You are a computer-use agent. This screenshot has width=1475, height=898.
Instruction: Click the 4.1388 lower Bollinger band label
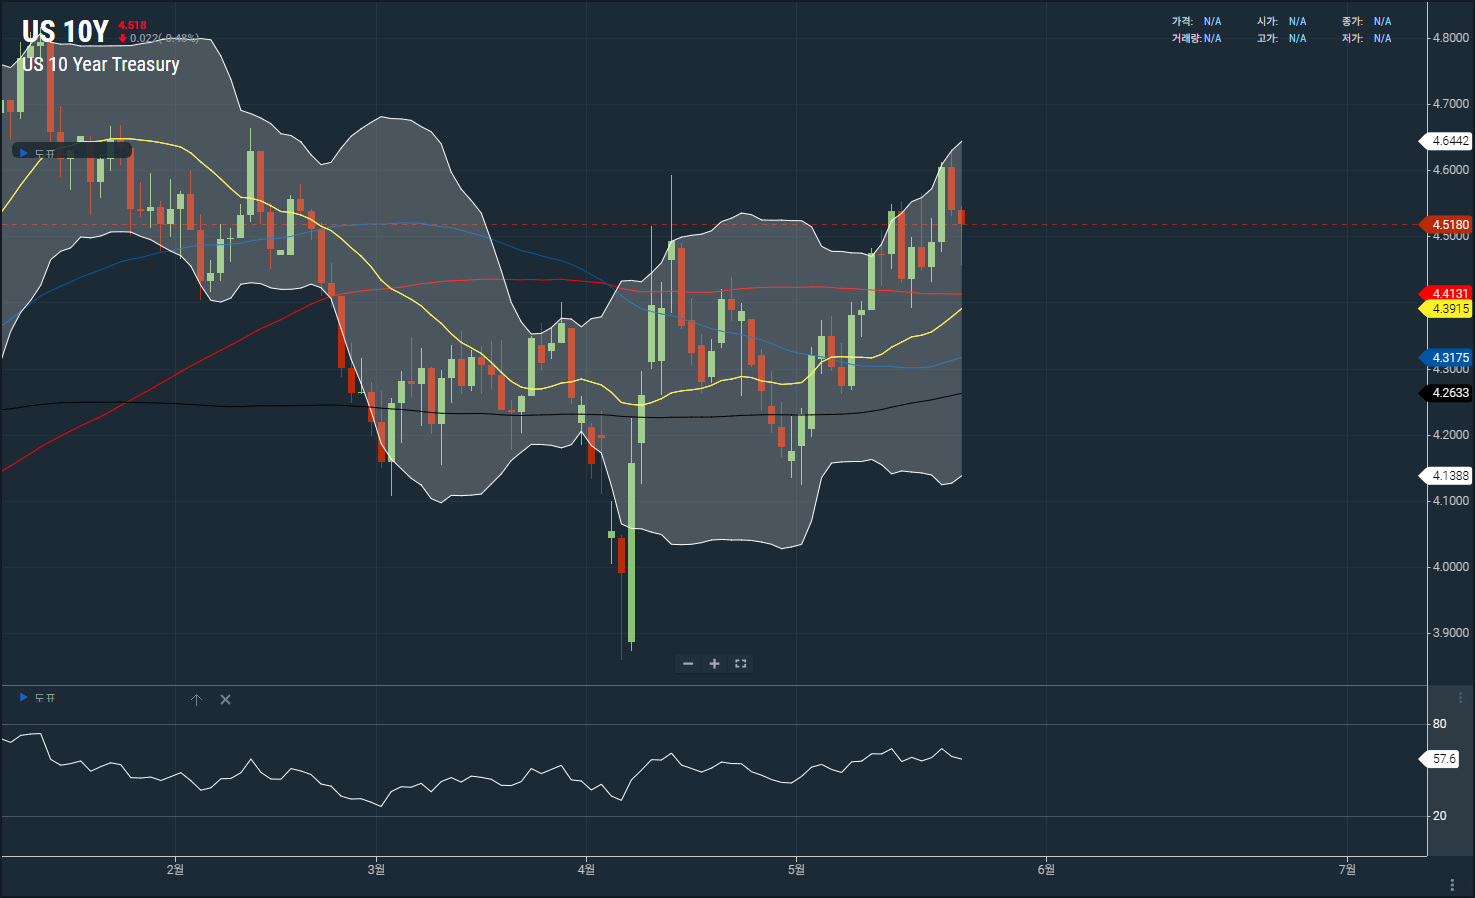[x=1449, y=476]
